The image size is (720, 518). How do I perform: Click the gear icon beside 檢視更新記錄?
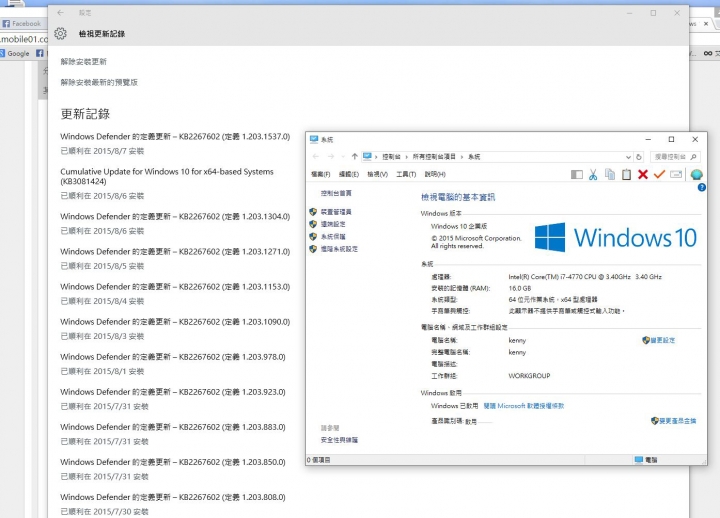pyautogui.click(x=60, y=34)
